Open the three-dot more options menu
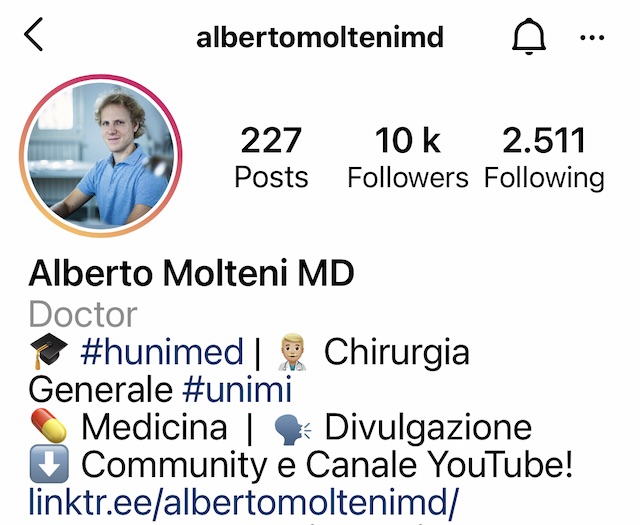The image size is (640, 525). pyautogui.click(x=592, y=38)
